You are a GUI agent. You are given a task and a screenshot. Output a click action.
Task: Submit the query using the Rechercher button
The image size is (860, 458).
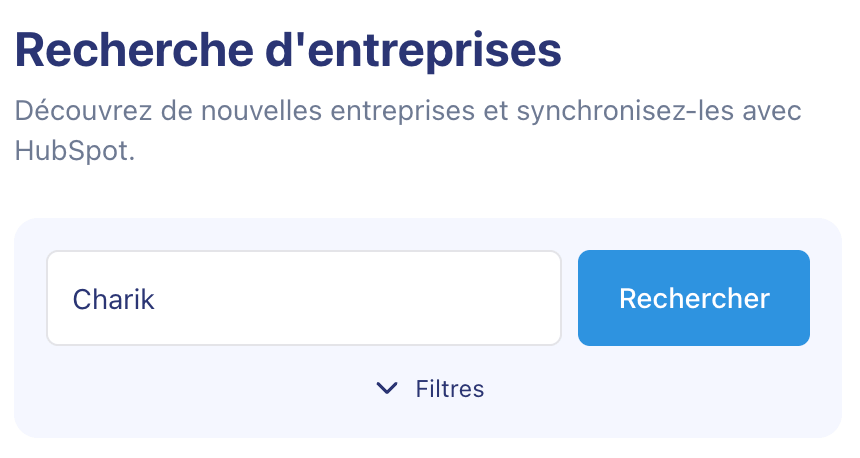694,298
